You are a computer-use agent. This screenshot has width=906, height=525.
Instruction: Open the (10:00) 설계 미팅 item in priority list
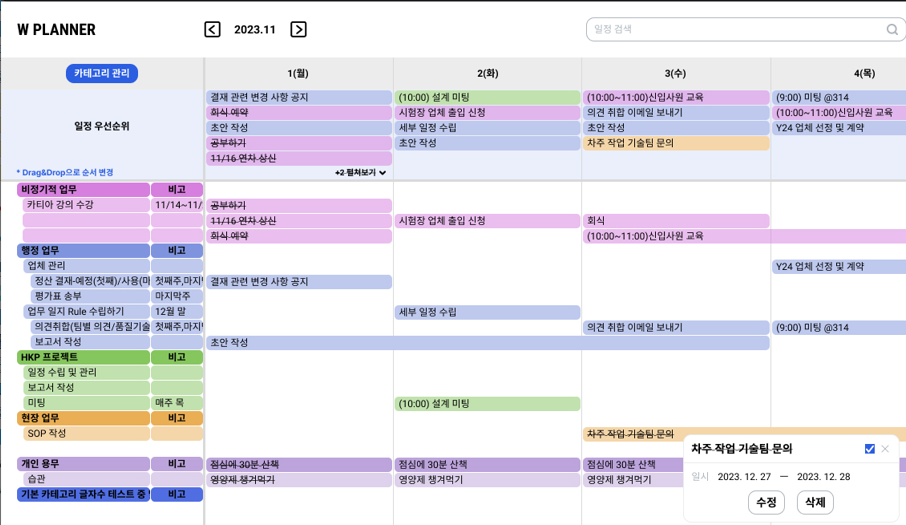(x=488, y=98)
